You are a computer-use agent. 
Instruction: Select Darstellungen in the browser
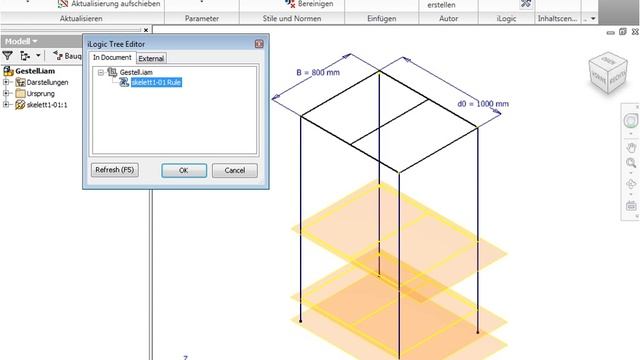[47, 82]
